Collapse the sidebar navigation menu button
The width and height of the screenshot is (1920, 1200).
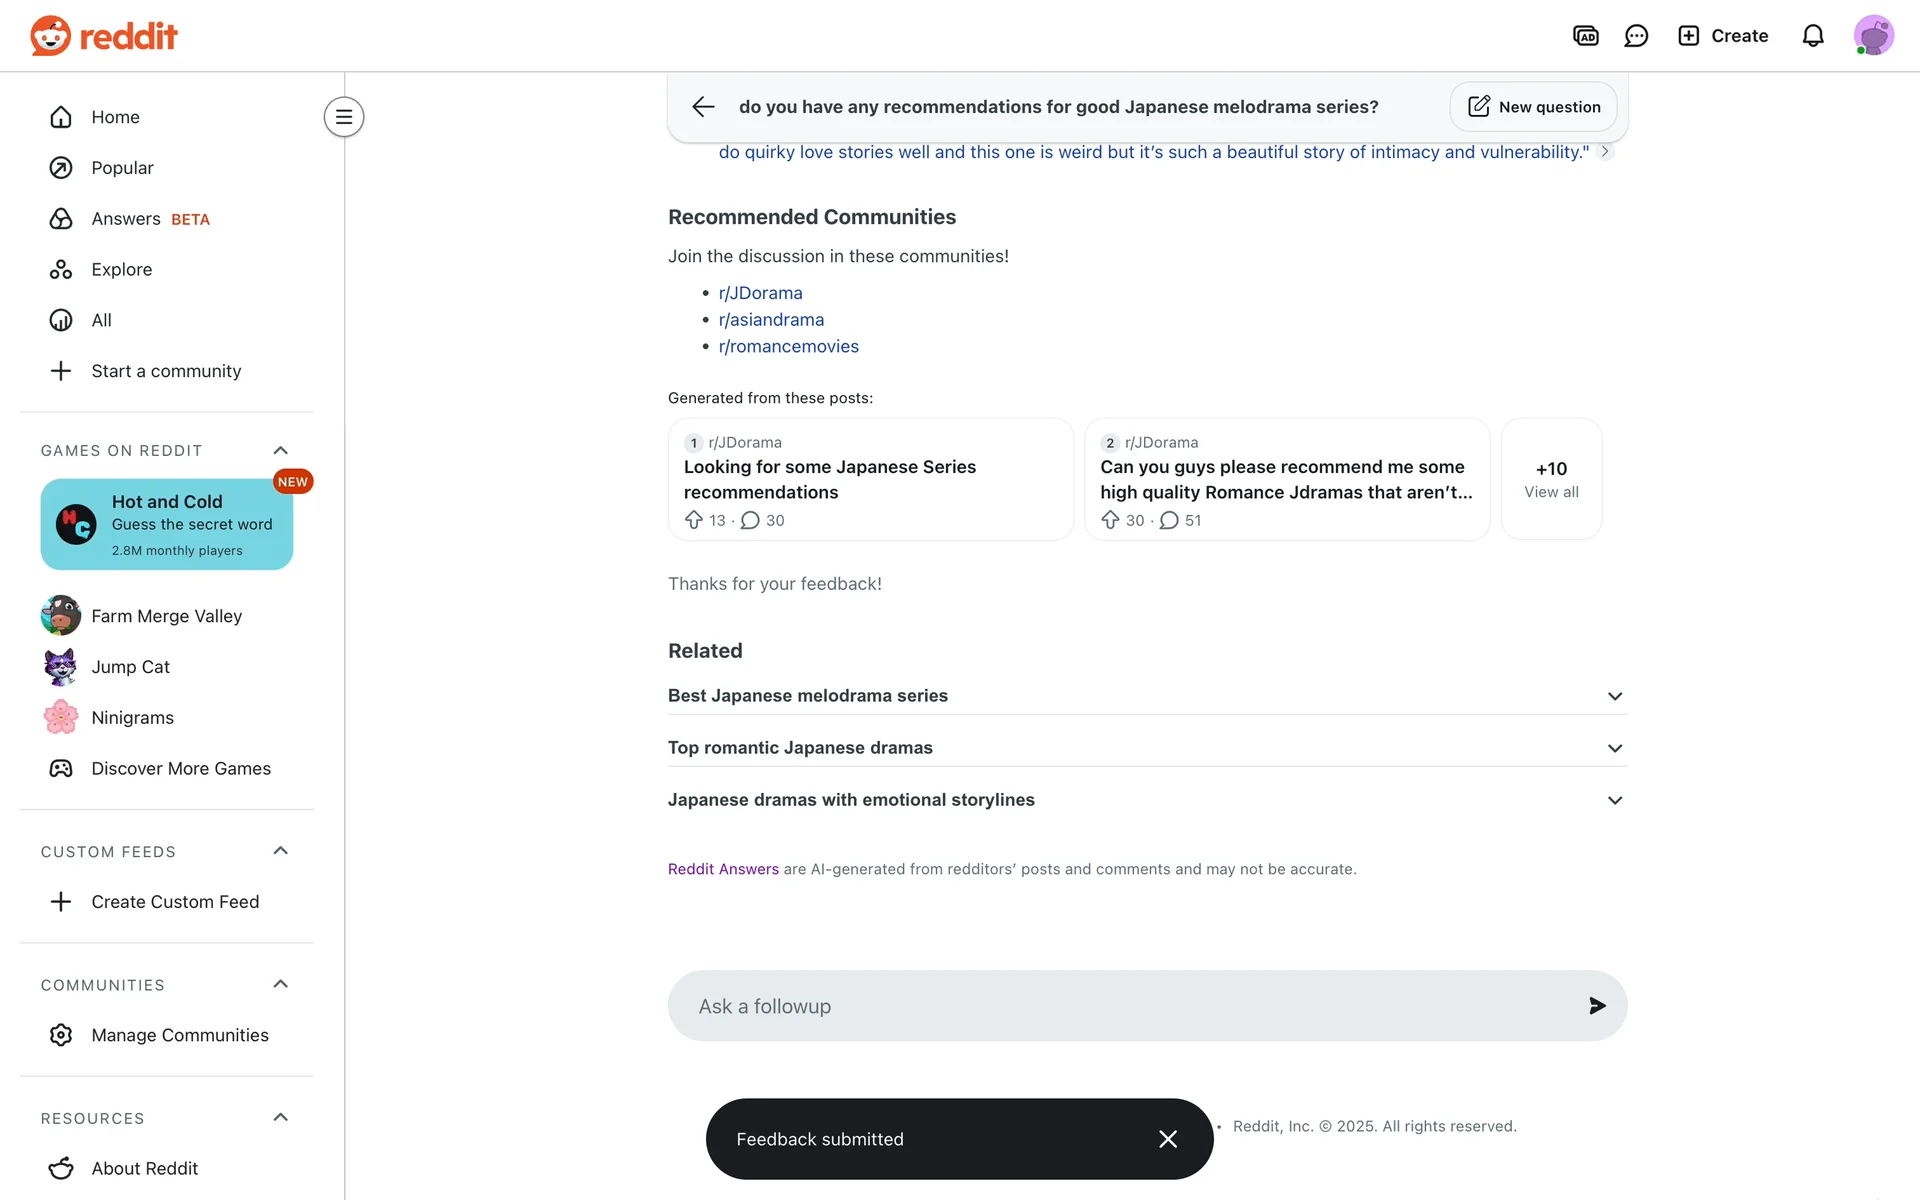coord(344,117)
